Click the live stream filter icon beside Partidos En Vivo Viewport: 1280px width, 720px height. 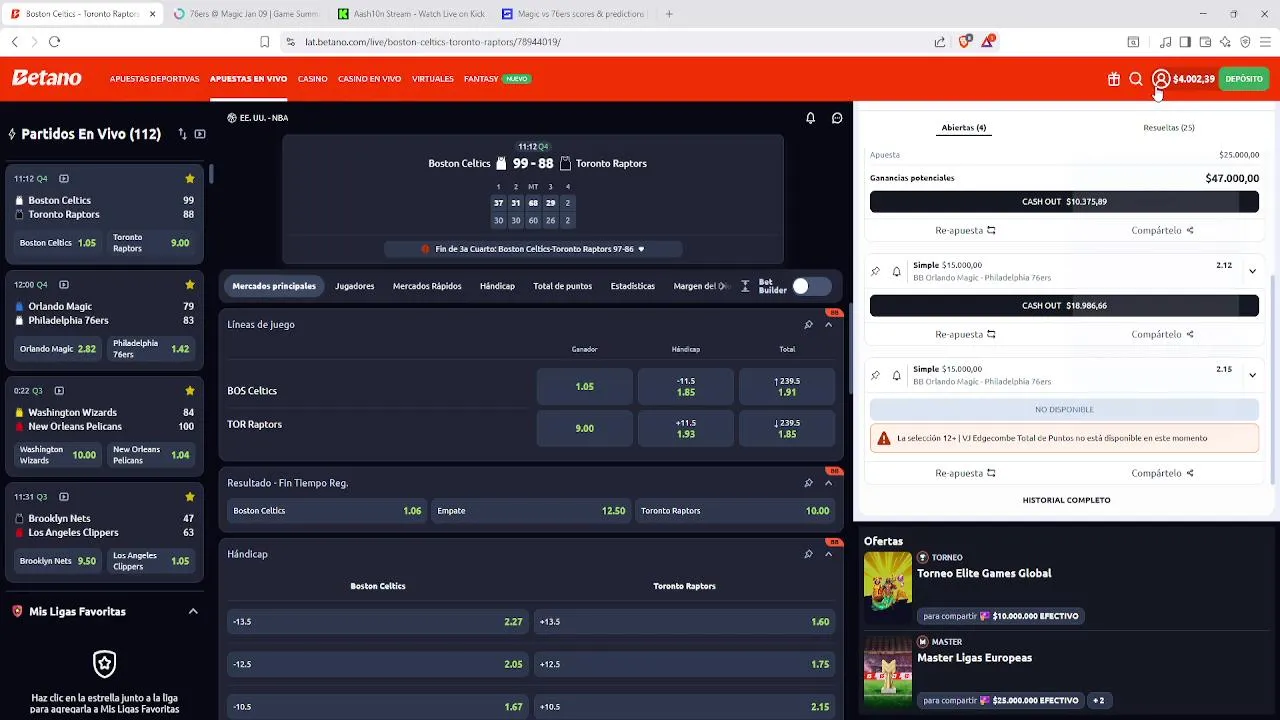pyautogui.click(x=200, y=134)
